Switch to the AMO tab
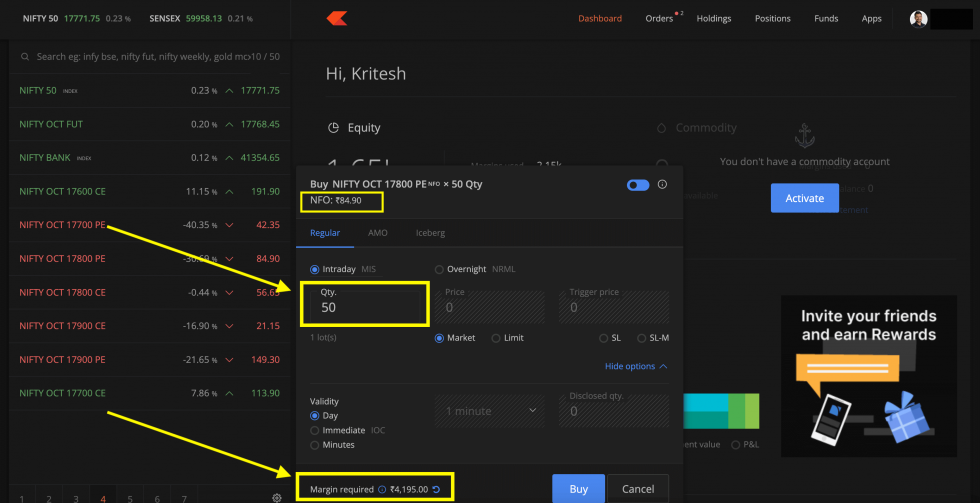Screen dimensions: 980x503 378,233
